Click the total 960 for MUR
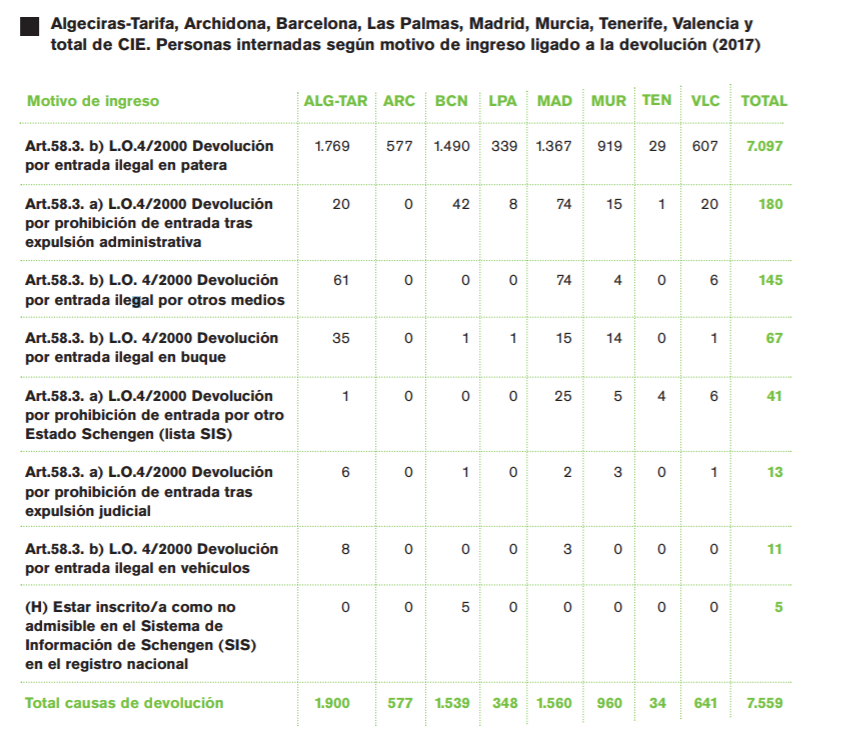Viewport: 867px width, 742px height. click(x=609, y=703)
